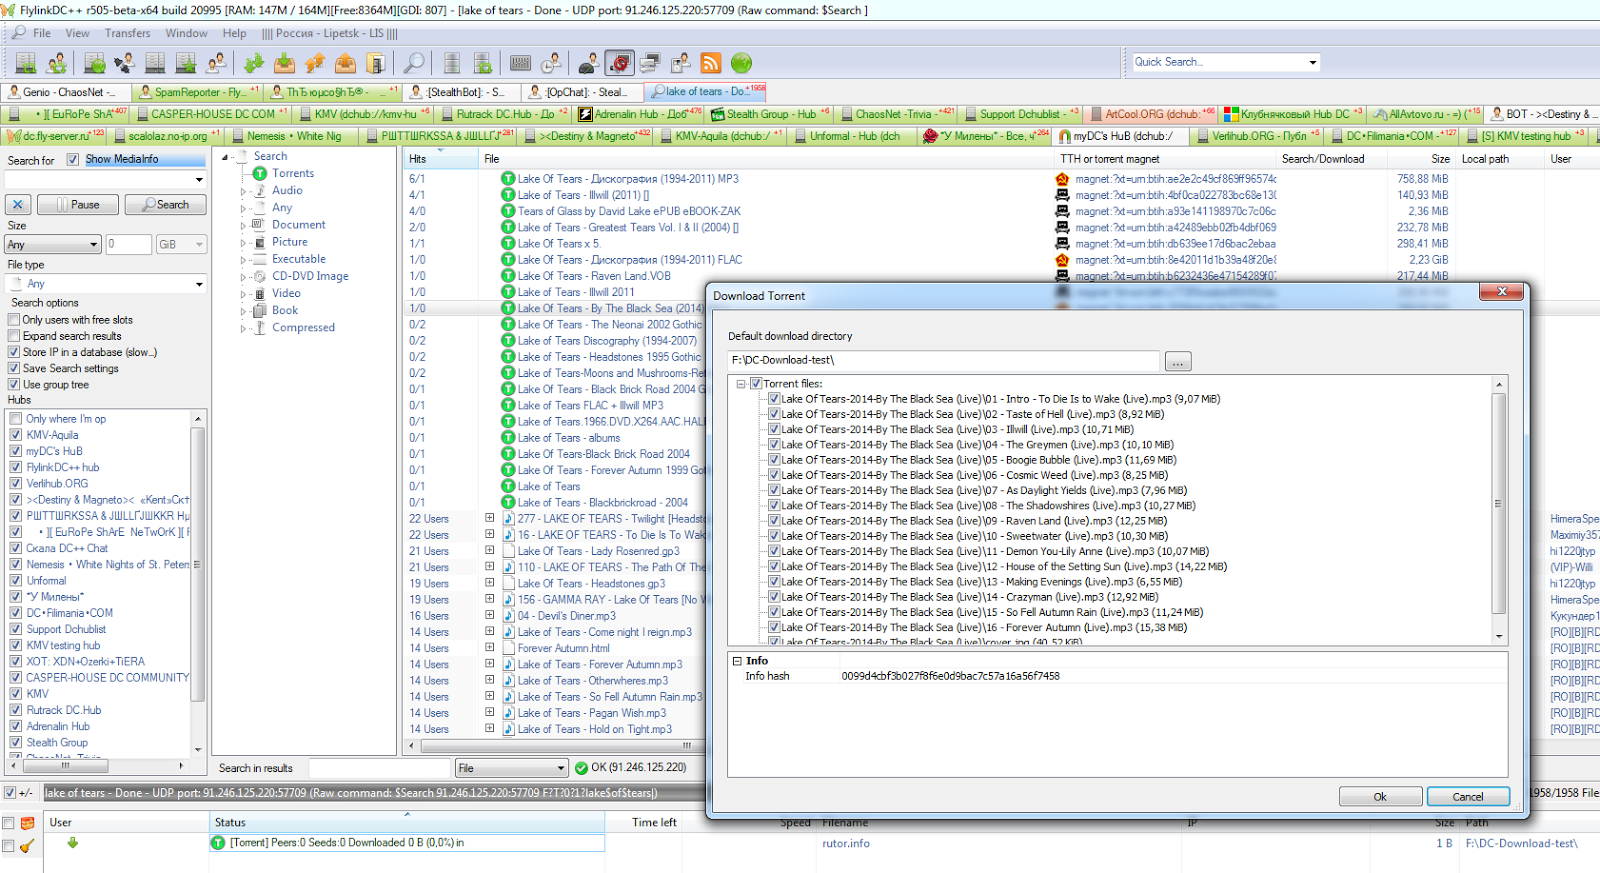The image size is (1600, 873).
Task: Click the torrent file list vertical scrollbar
Action: [1498, 510]
